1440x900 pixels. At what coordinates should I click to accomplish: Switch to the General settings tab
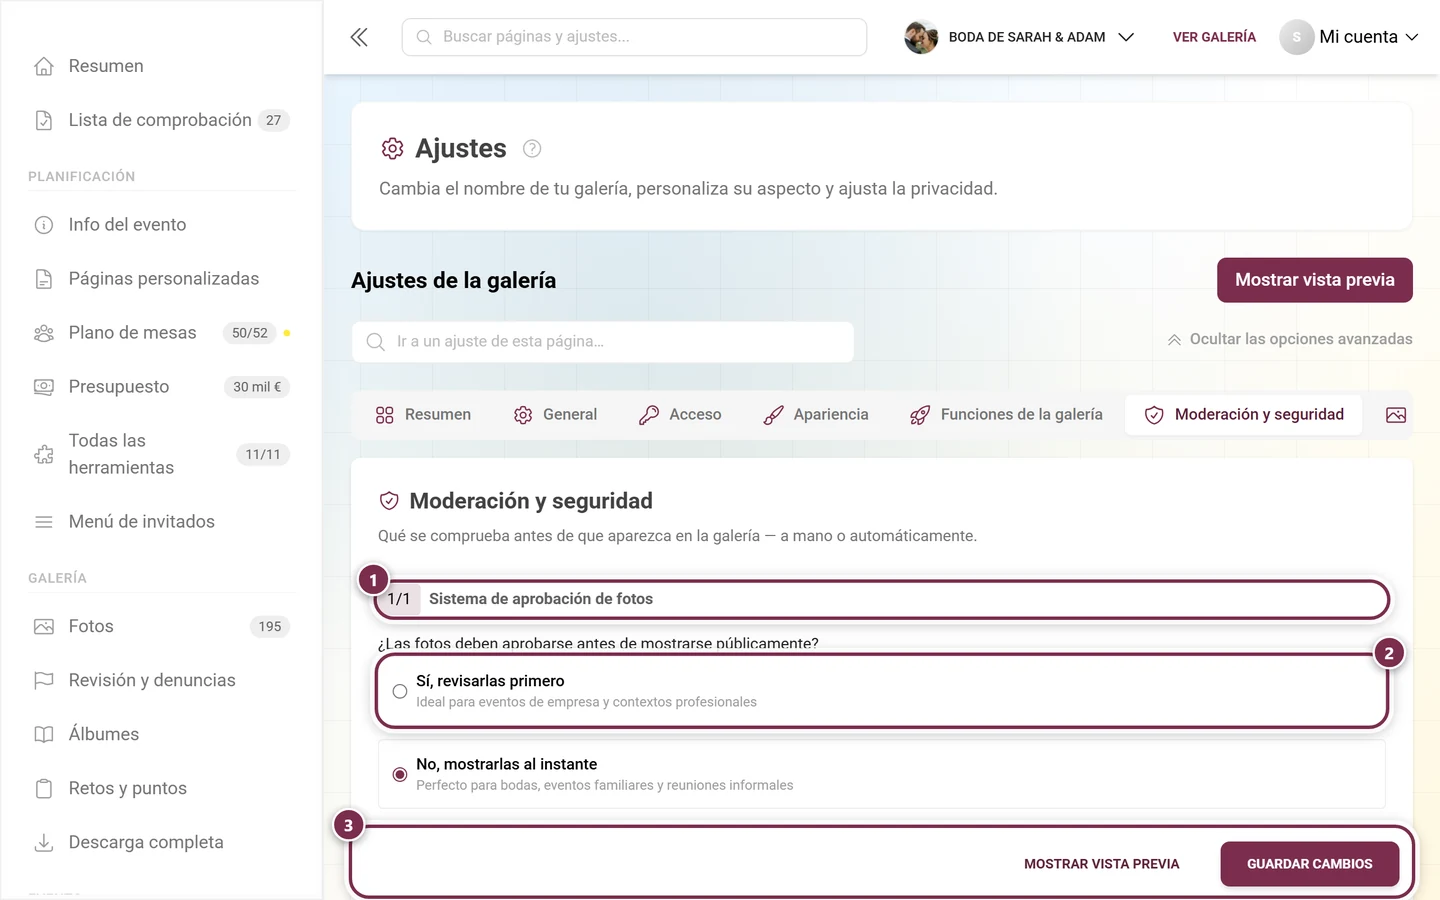point(555,415)
